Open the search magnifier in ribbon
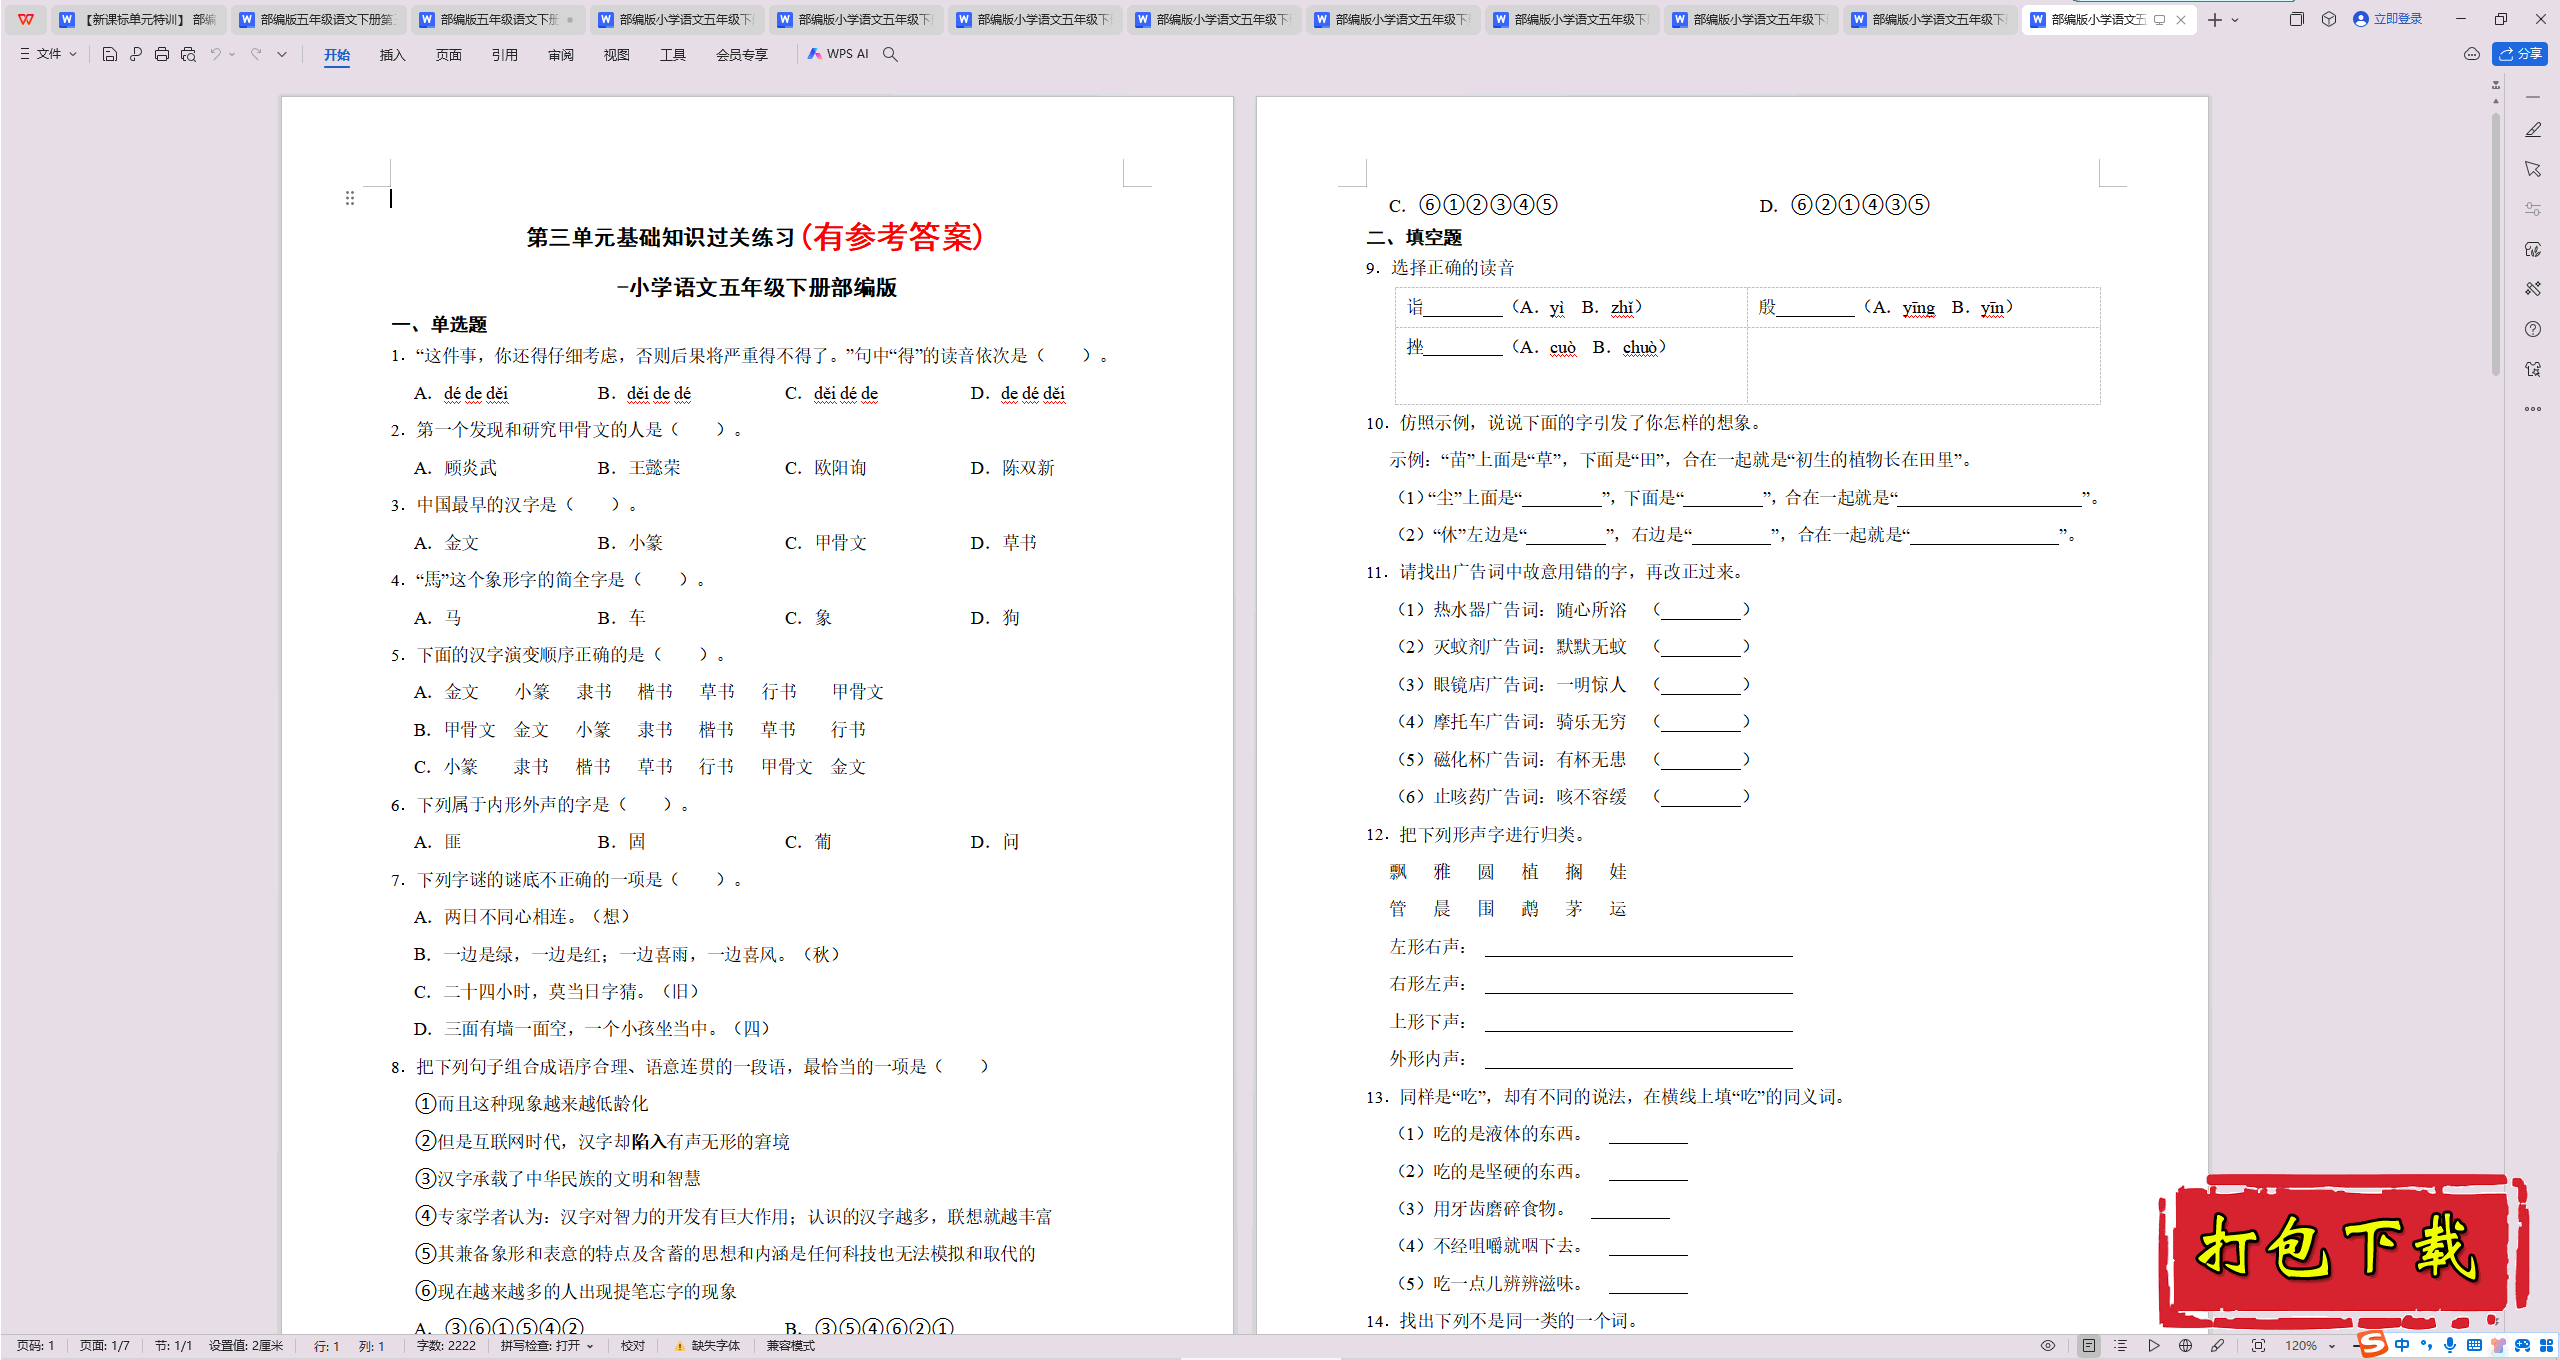2560x1360 pixels. pyautogui.click(x=890, y=54)
